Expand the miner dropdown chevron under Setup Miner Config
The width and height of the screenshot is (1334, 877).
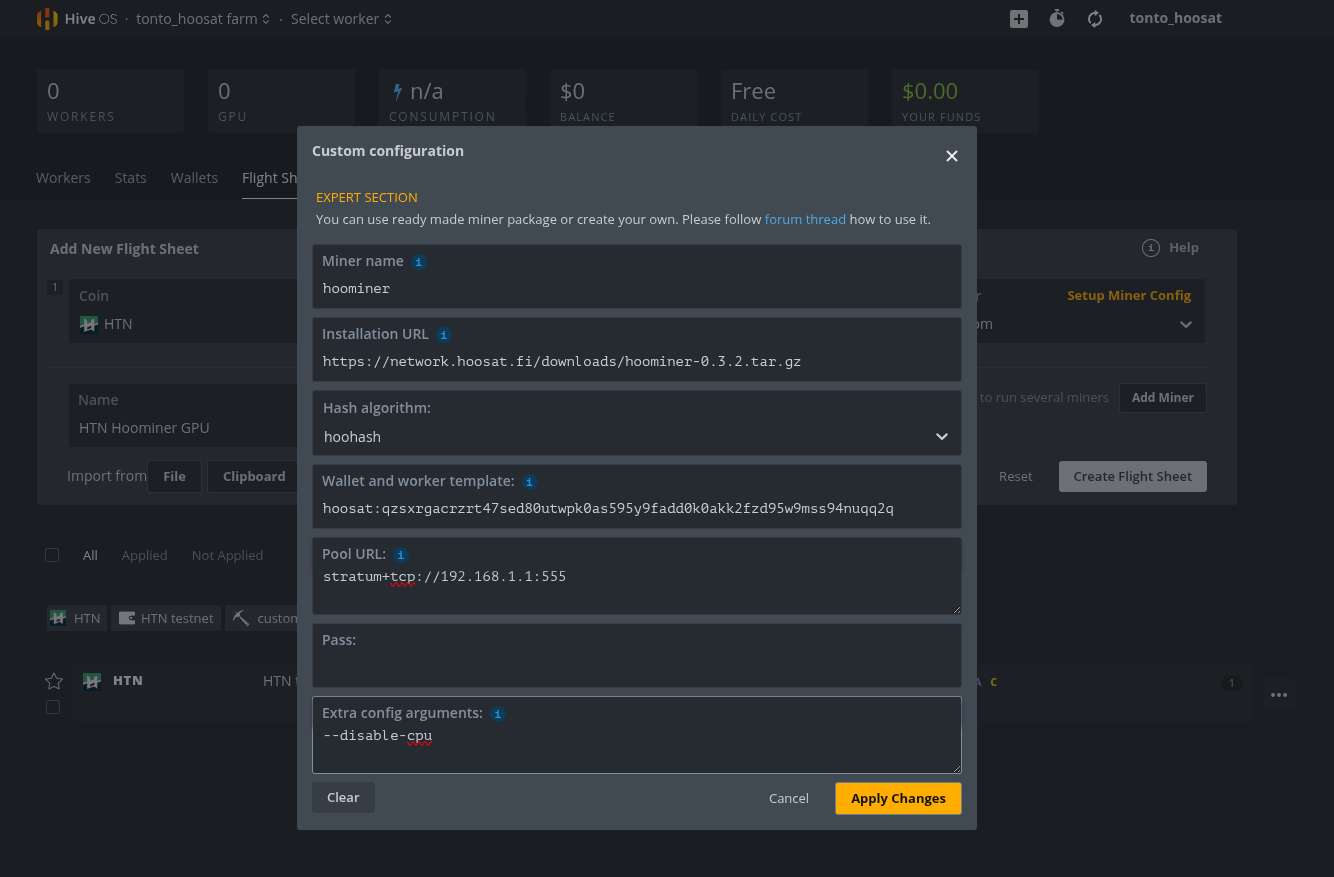point(1185,324)
